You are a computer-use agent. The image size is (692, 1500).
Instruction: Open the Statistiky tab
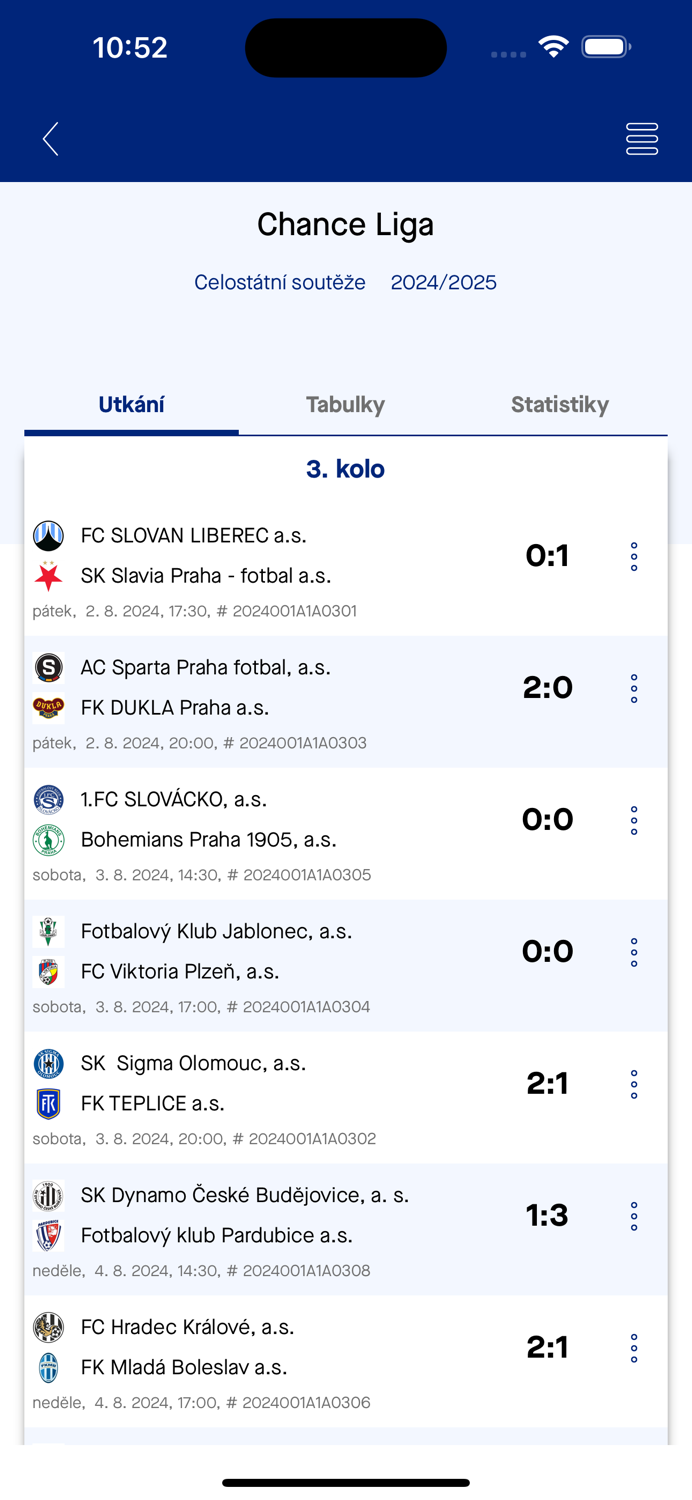pyautogui.click(x=560, y=404)
